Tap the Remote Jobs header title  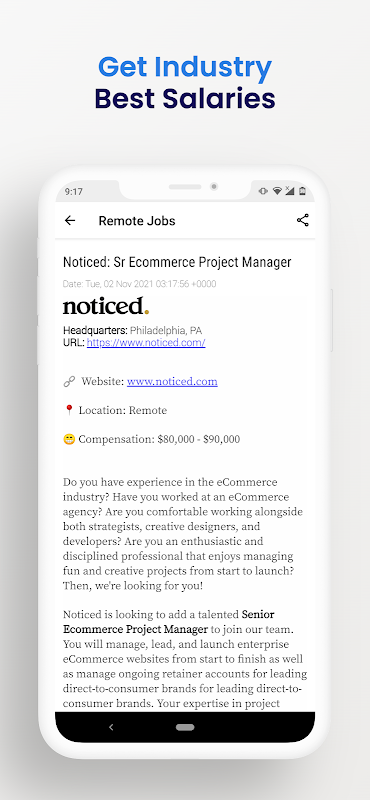tap(137, 221)
